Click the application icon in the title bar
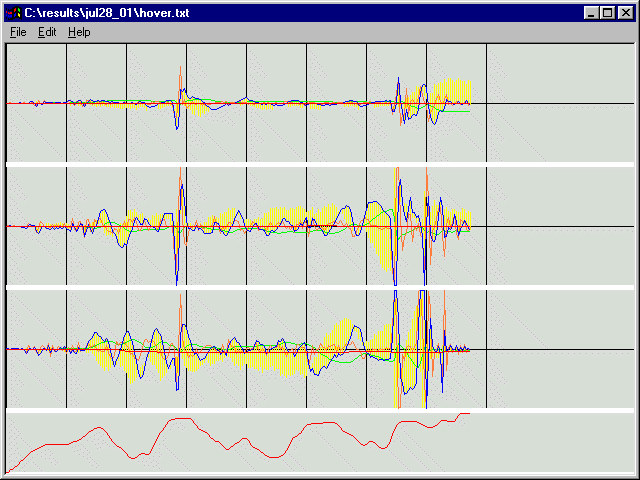 (13, 12)
